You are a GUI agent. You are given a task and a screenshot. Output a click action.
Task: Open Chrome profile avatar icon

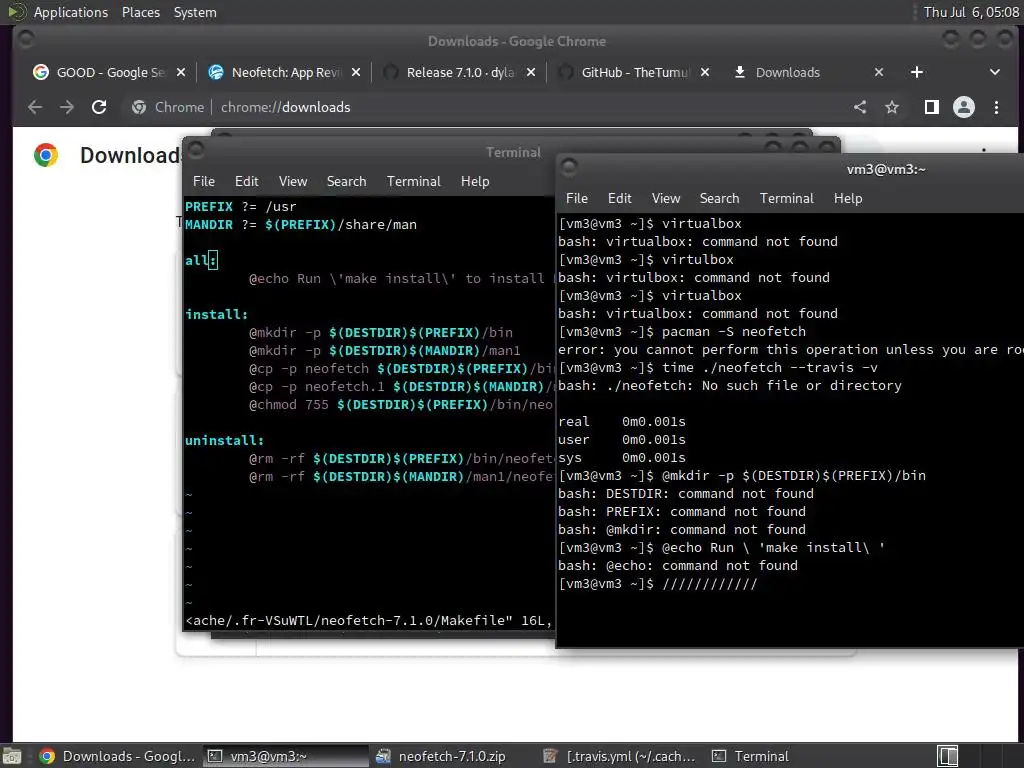(x=964, y=107)
